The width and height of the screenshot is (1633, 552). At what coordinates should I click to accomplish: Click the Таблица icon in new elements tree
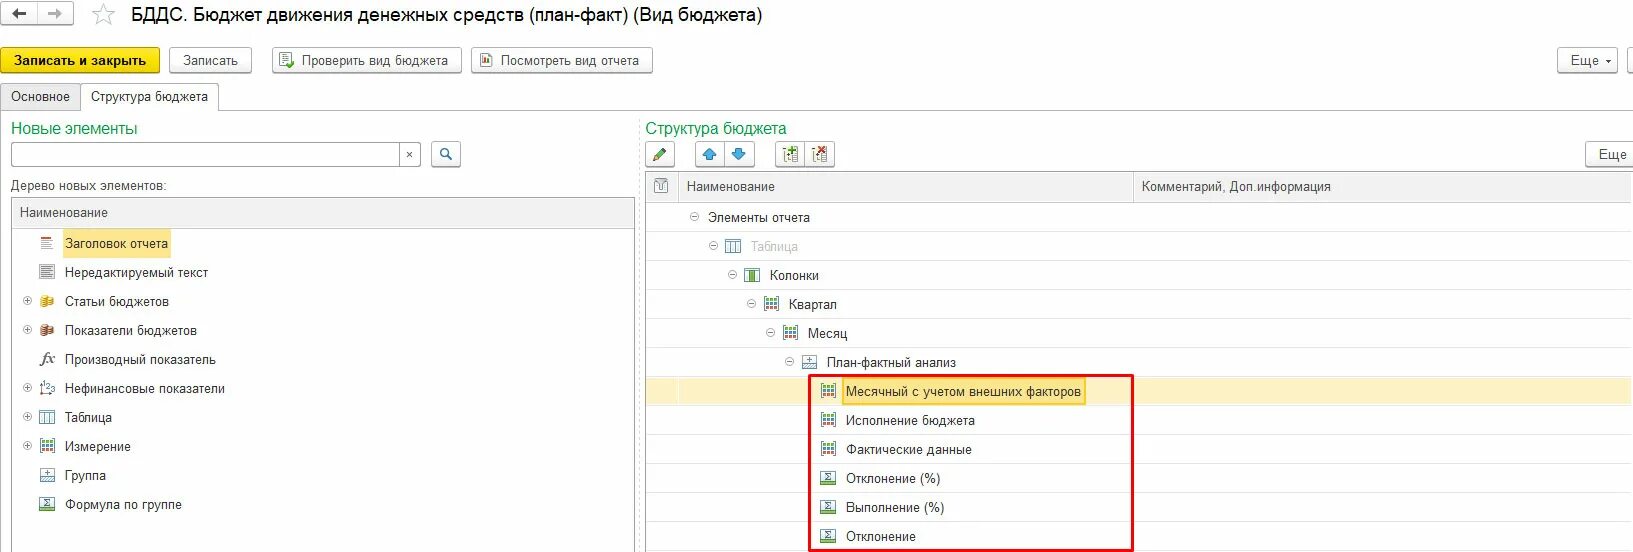pos(46,417)
